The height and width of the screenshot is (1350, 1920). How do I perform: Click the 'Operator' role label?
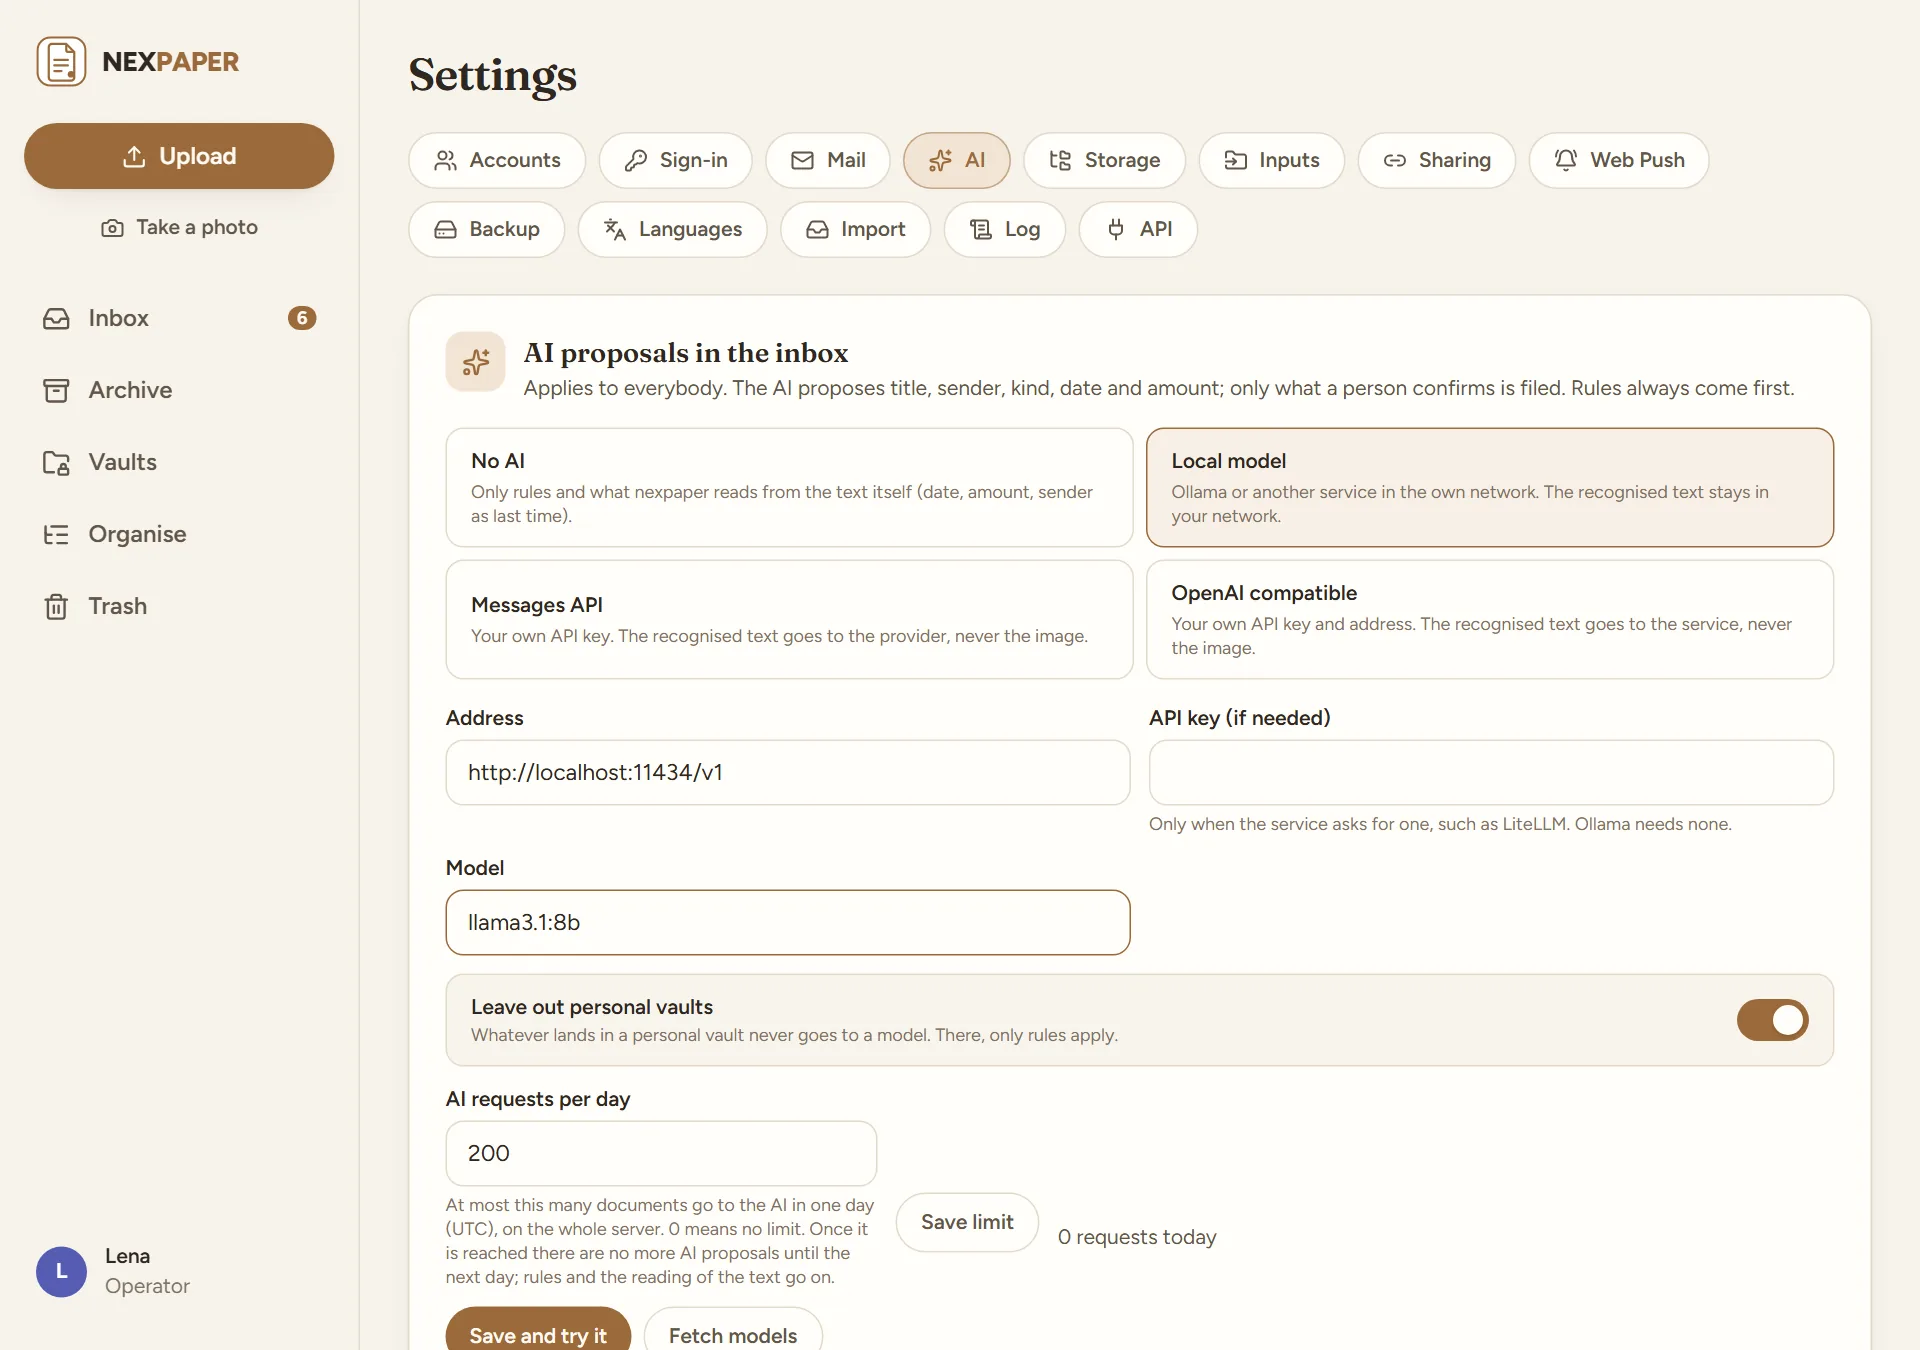[147, 1286]
